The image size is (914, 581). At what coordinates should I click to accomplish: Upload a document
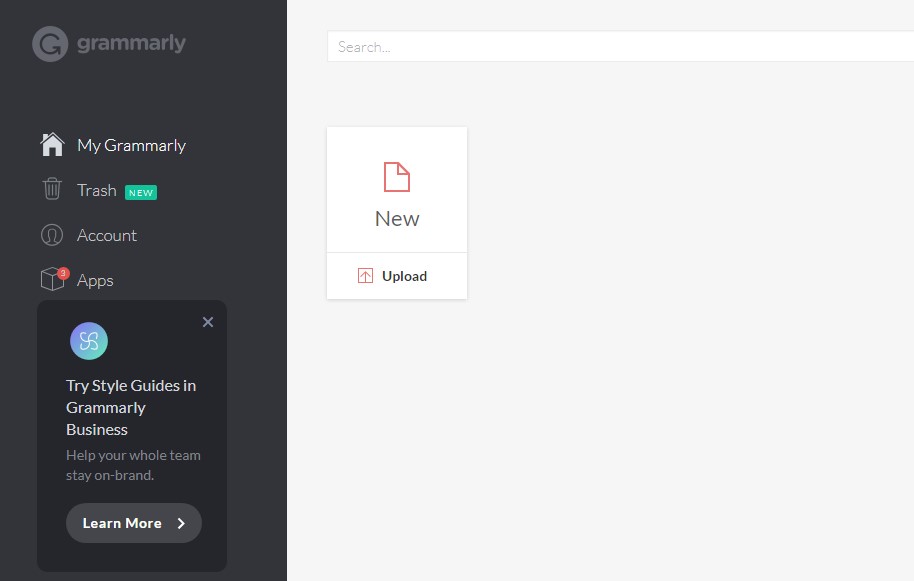click(397, 276)
